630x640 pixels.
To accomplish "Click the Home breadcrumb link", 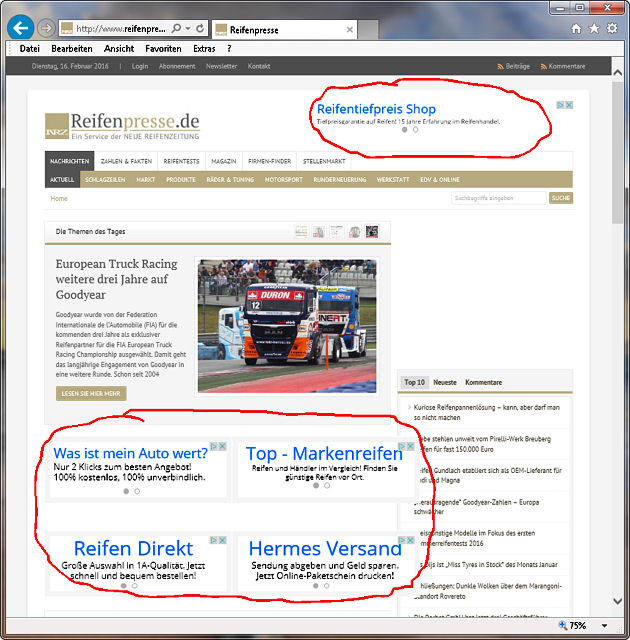I will click(59, 198).
